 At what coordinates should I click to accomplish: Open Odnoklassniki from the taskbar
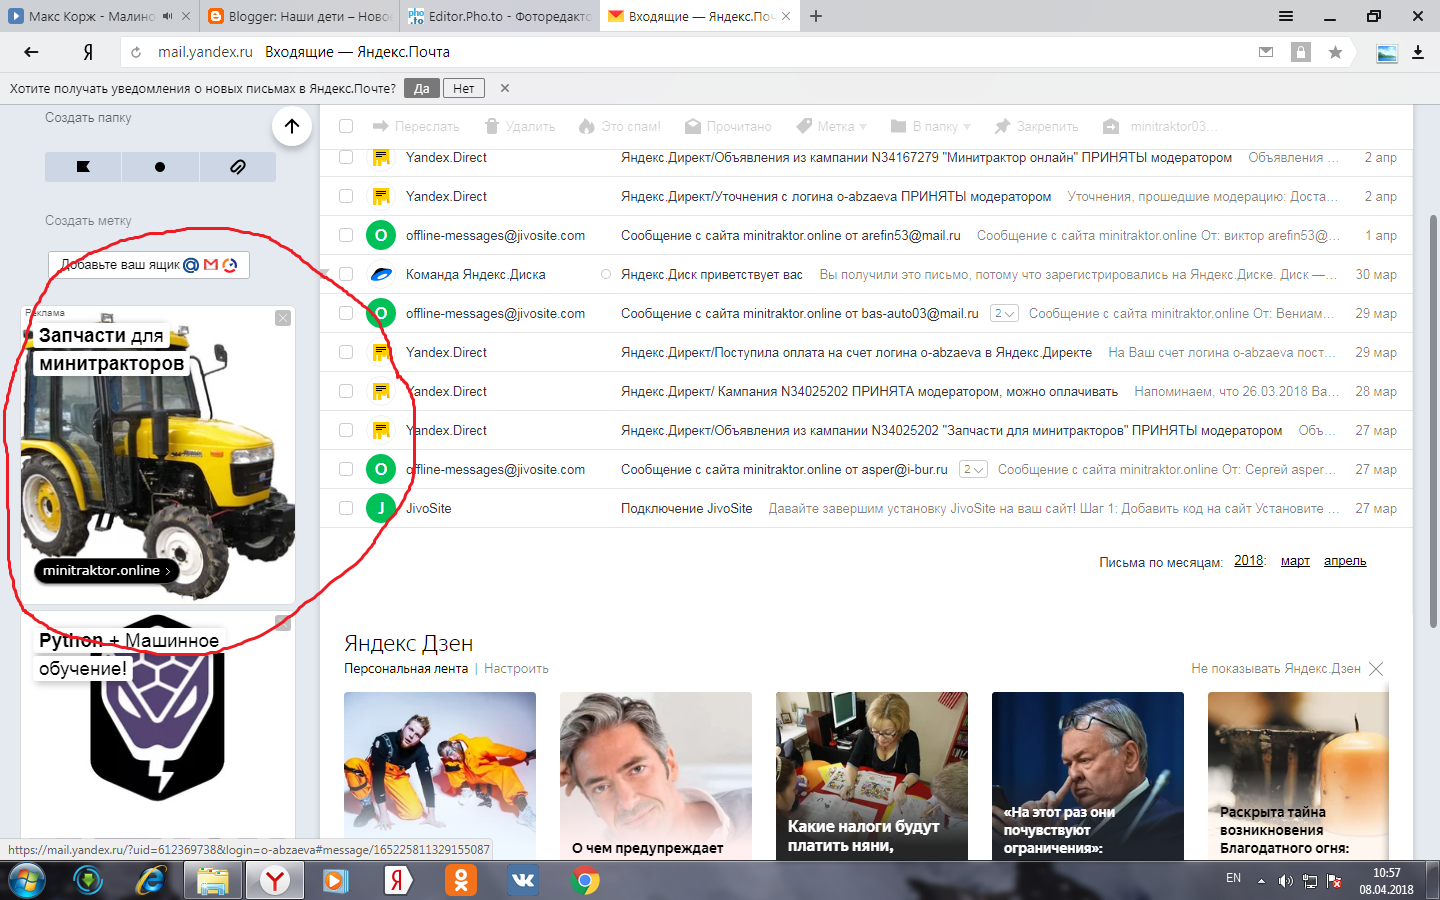pos(461,881)
